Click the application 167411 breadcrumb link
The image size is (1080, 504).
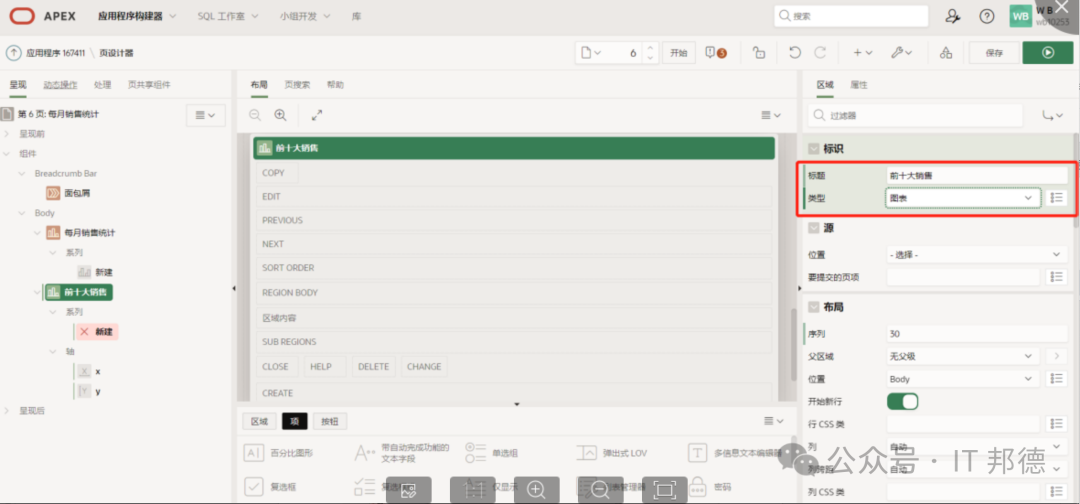click(56, 52)
